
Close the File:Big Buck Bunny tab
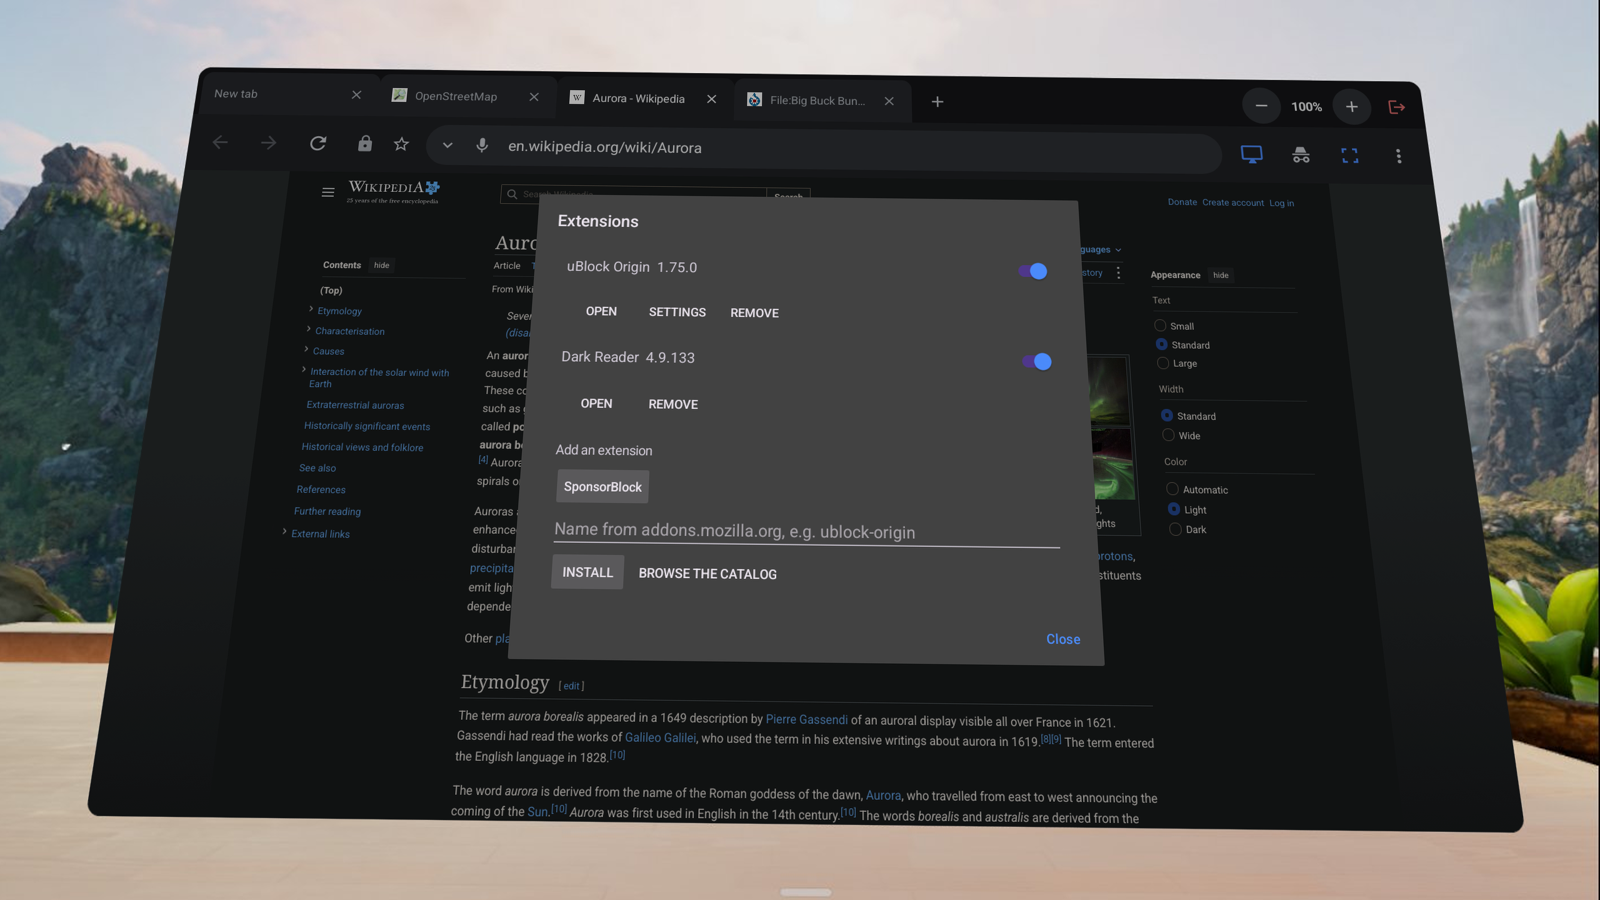[889, 101]
